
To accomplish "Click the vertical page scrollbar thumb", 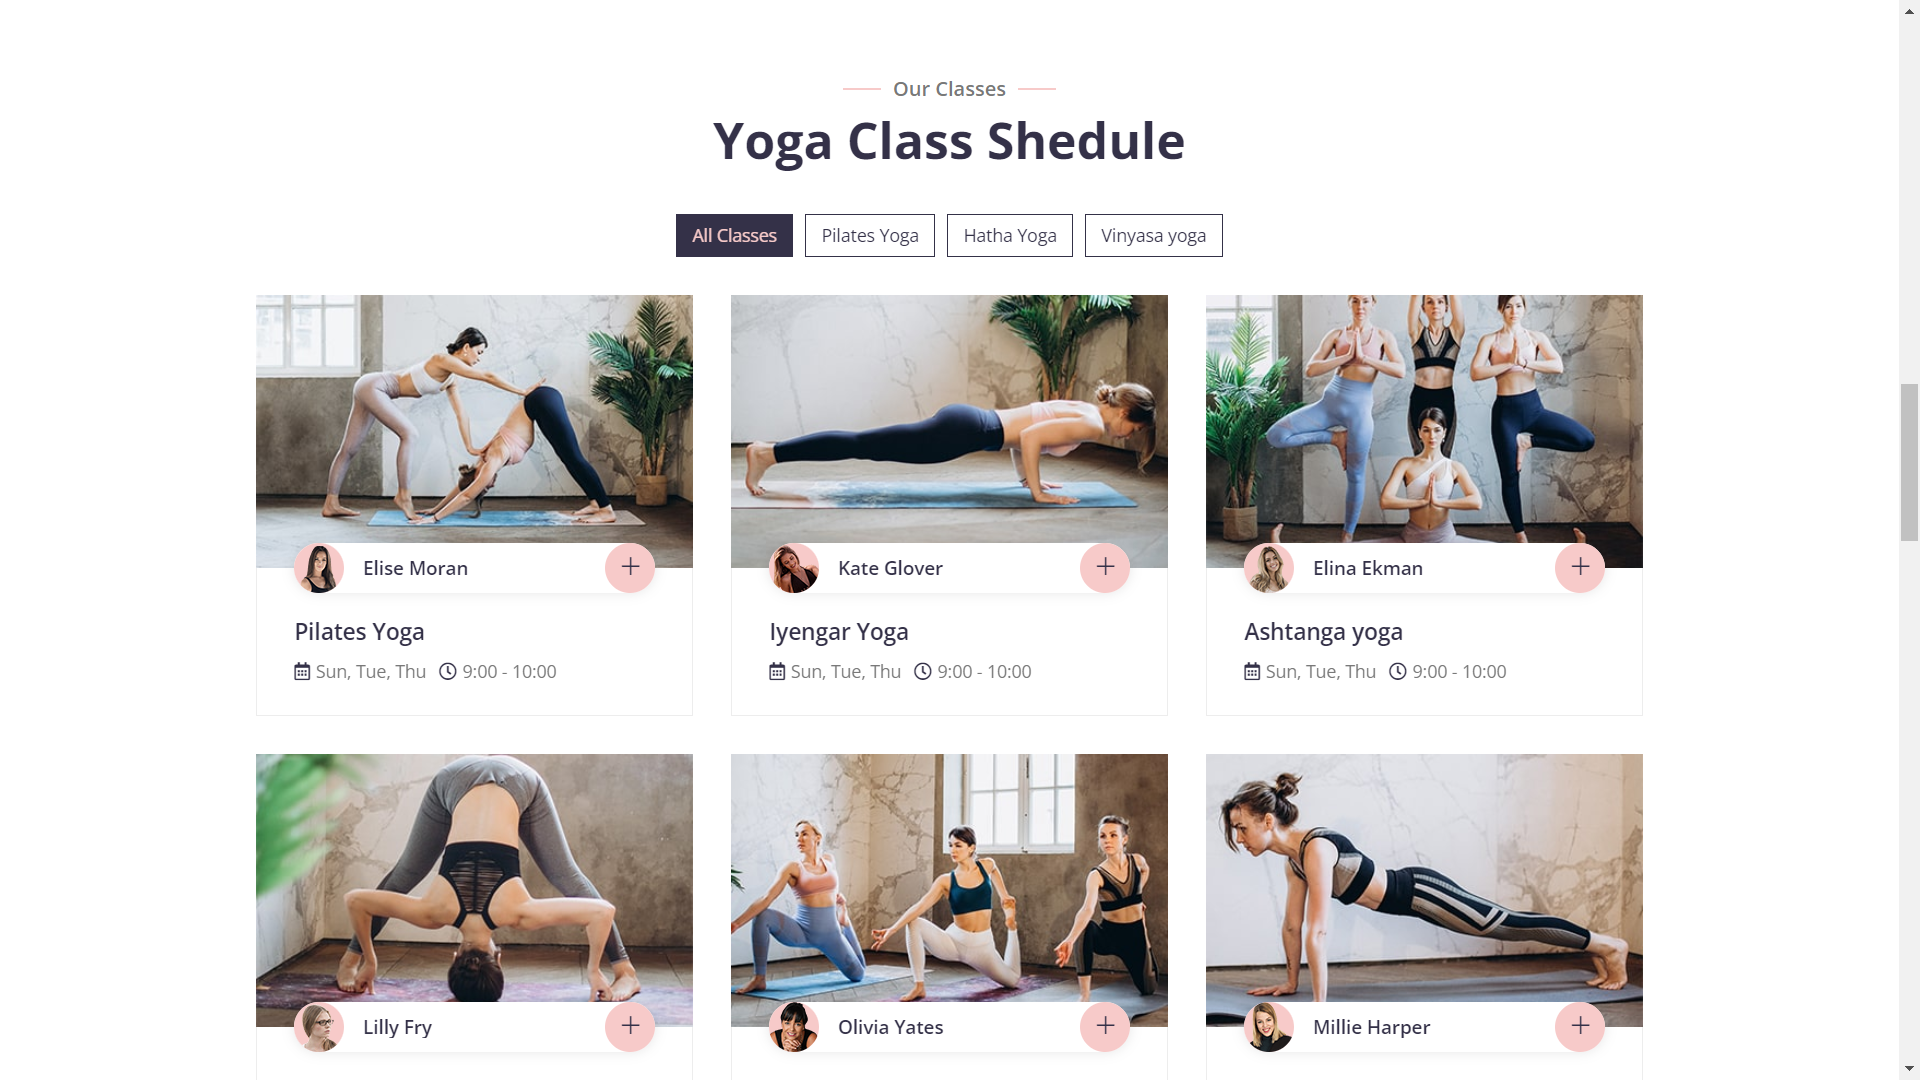I will (x=1909, y=462).
